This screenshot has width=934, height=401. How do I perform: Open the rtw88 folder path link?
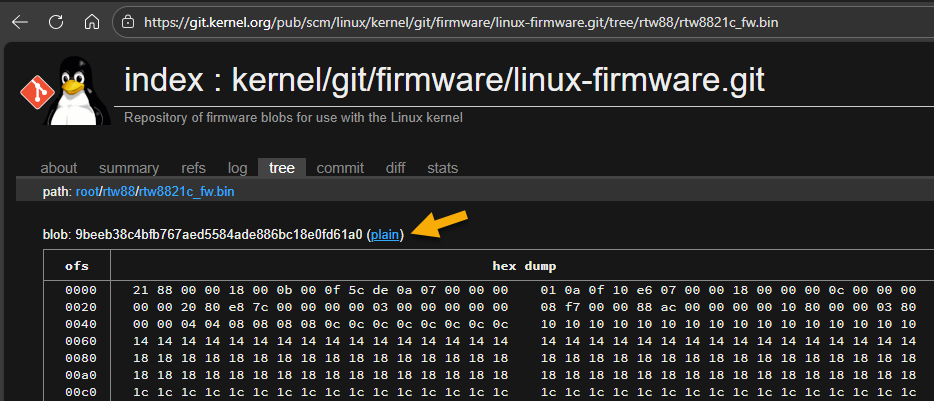click(x=119, y=191)
